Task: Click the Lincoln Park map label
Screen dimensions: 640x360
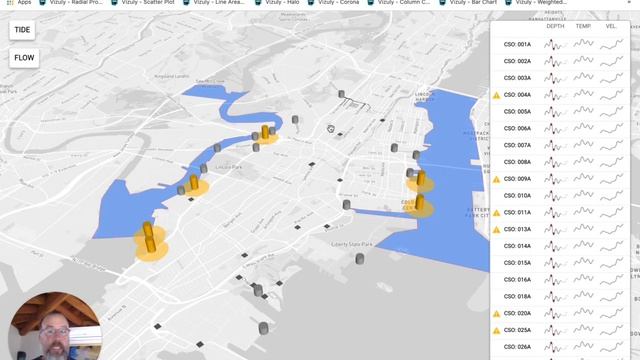Action: click(228, 167)
